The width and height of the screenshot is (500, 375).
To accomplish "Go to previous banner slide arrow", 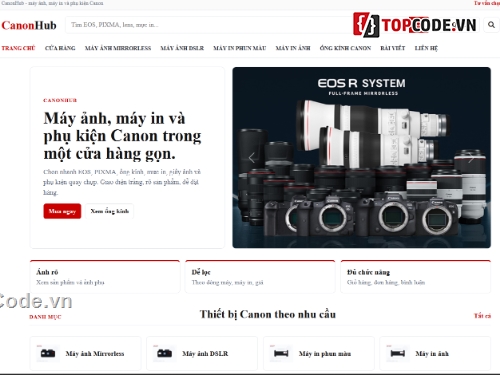I will coord(252,157).
